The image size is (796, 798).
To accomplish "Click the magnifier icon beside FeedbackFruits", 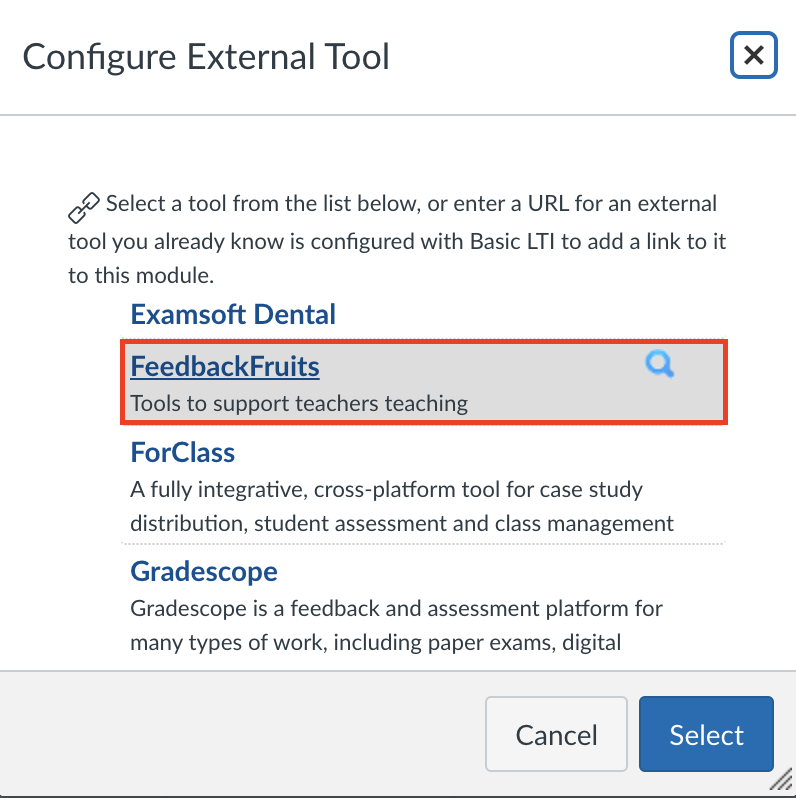I will pyautogui.click(x=659, y=366).
